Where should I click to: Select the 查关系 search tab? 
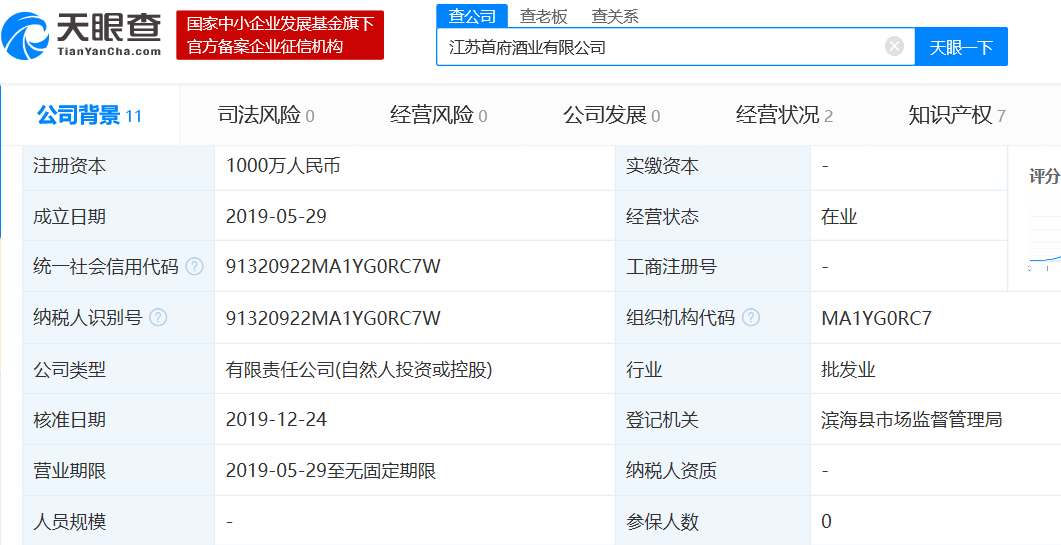click(615, 16)
